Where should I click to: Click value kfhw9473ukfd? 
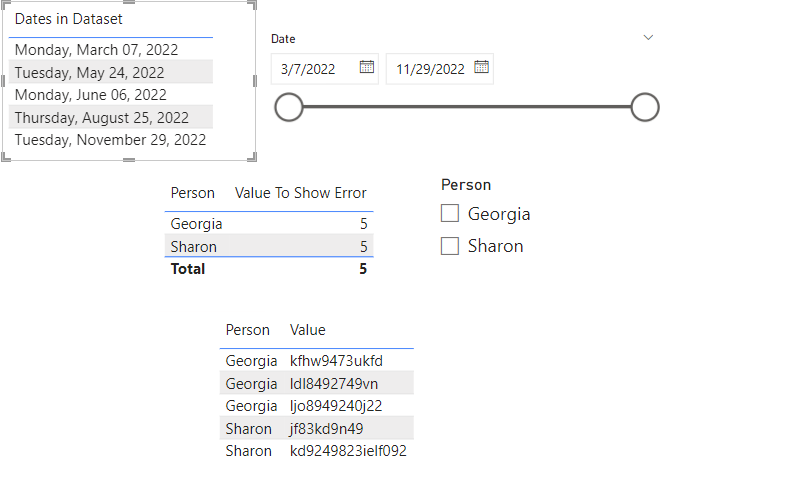336,361
